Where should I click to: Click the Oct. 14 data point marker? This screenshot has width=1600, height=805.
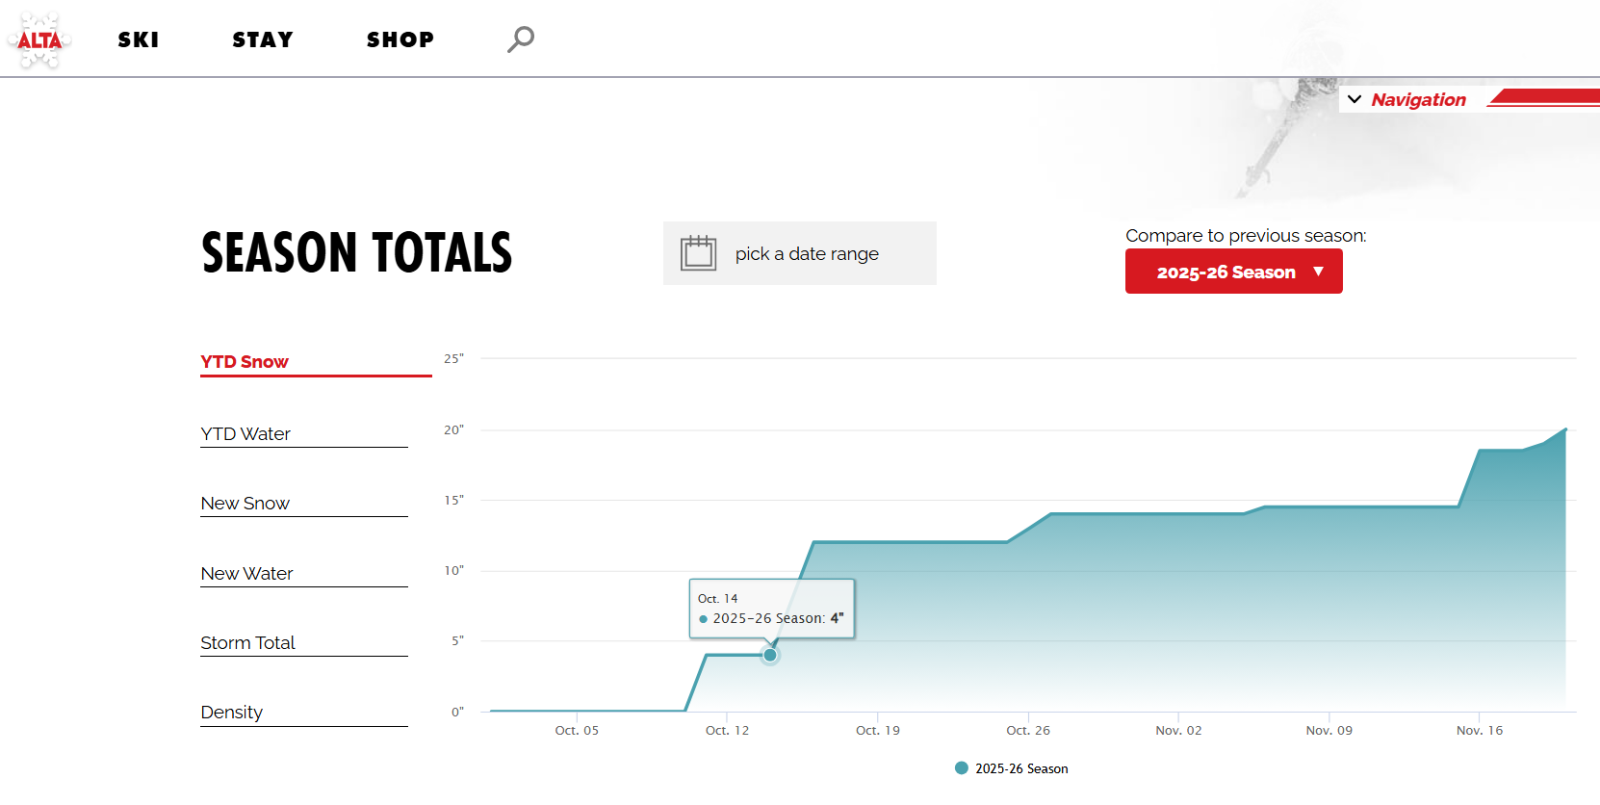click(x=770, y=655)
